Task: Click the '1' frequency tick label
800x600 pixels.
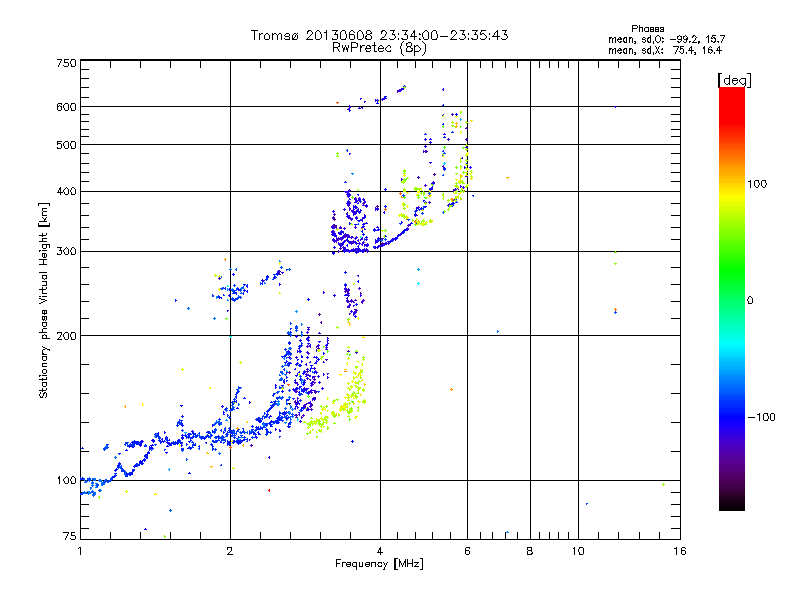Action: coord(80,551)
